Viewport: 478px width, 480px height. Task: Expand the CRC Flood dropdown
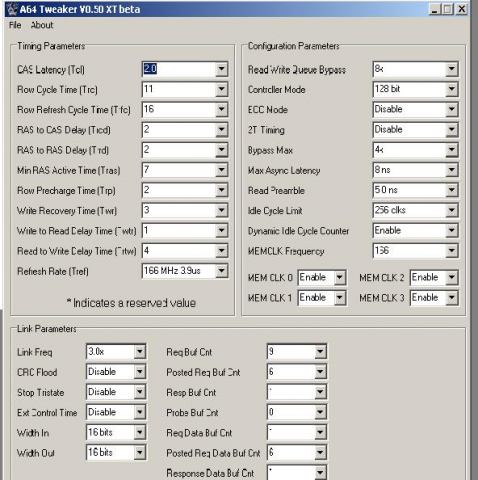pyautogui.click(x=139, y=372)
